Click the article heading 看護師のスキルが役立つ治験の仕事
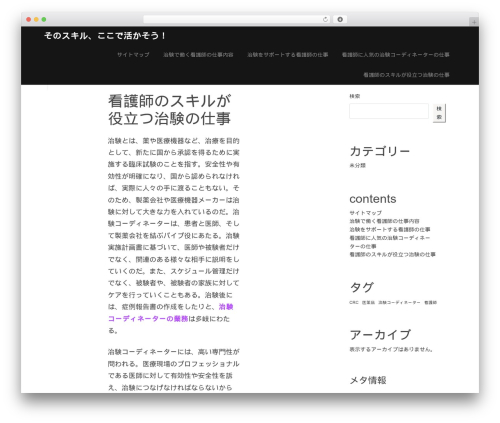This screenshot has width=500, height=423. click(169, 110)
